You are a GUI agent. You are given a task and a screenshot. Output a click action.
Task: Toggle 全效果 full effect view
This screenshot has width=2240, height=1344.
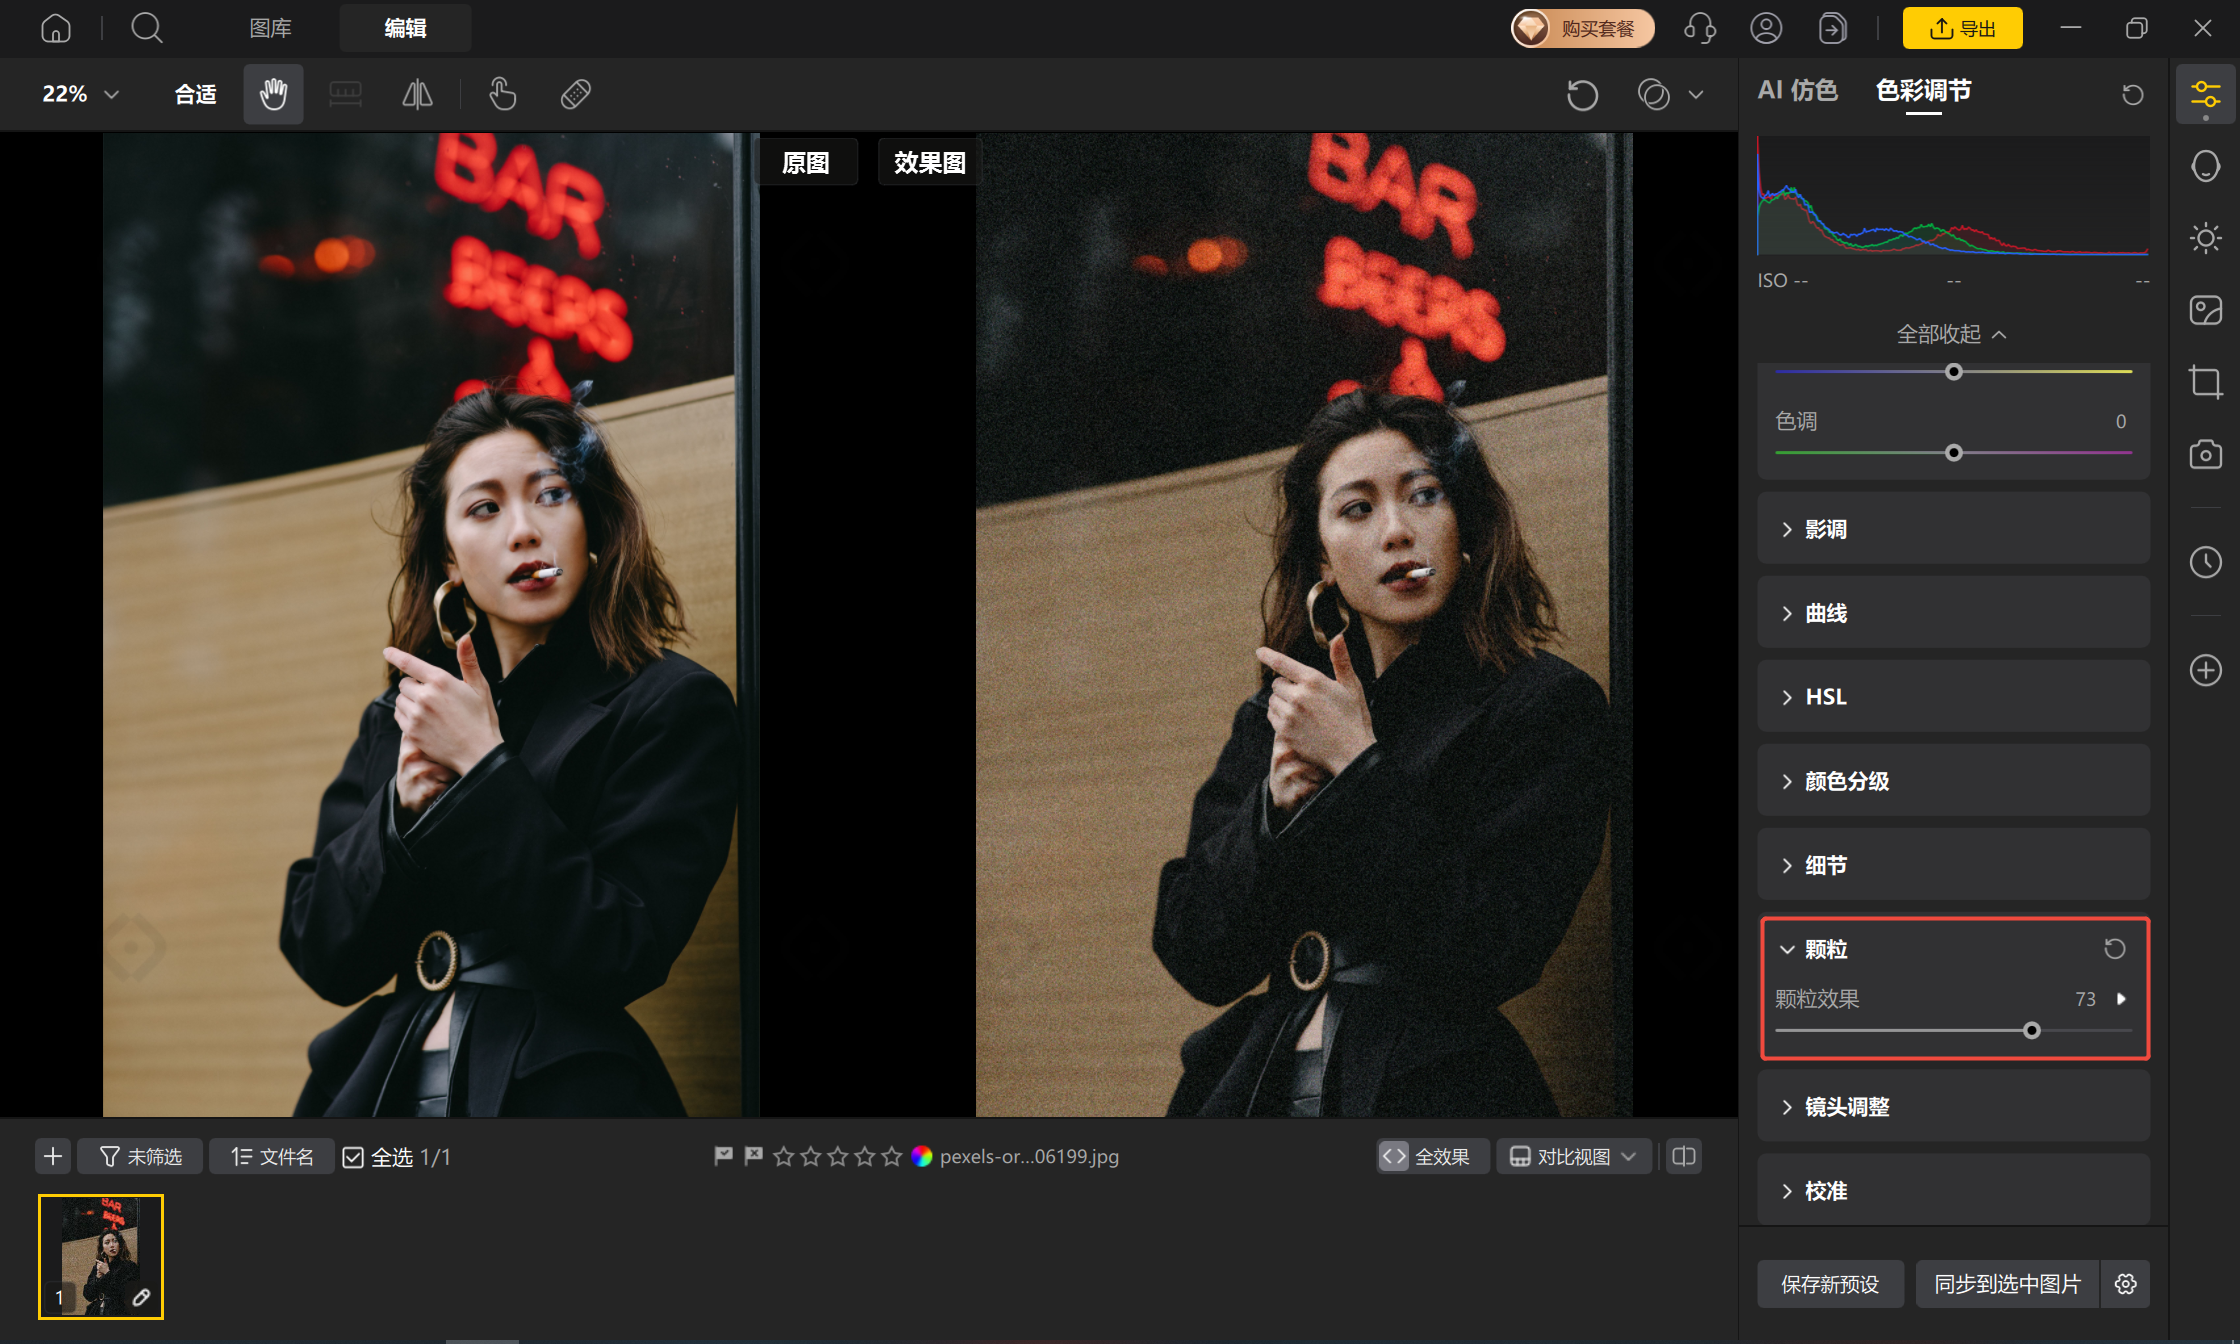coord(1433,1157)
